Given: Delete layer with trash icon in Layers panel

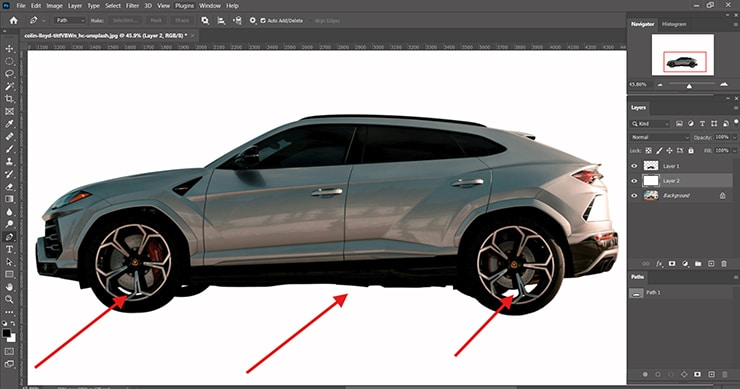Looking at the screenshot, I should 724,264.
